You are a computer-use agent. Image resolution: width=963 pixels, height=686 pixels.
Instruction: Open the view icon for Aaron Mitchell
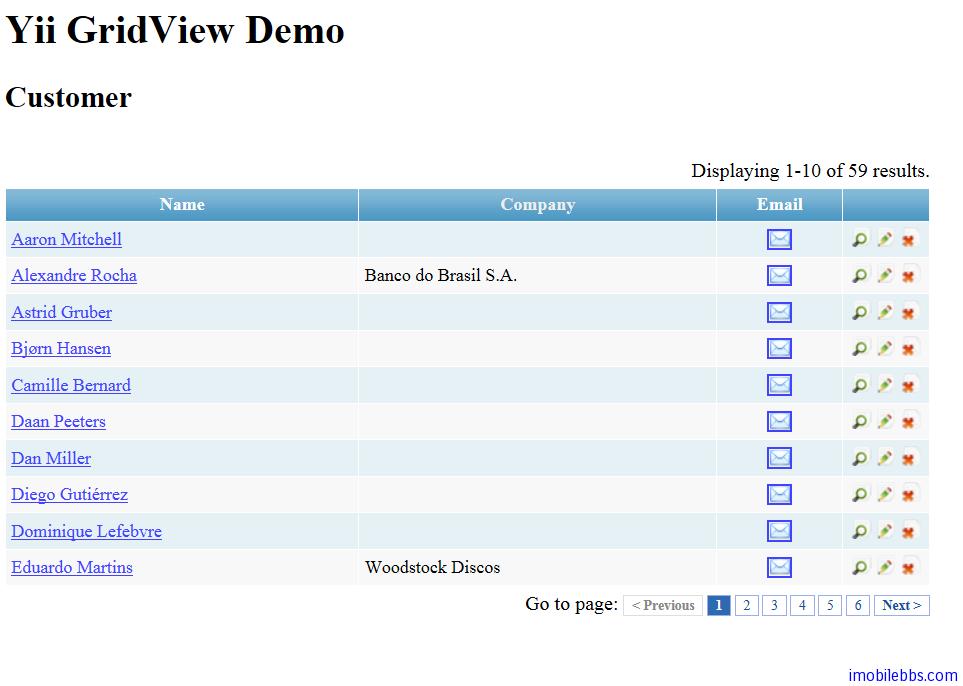(x=860, y=239)
